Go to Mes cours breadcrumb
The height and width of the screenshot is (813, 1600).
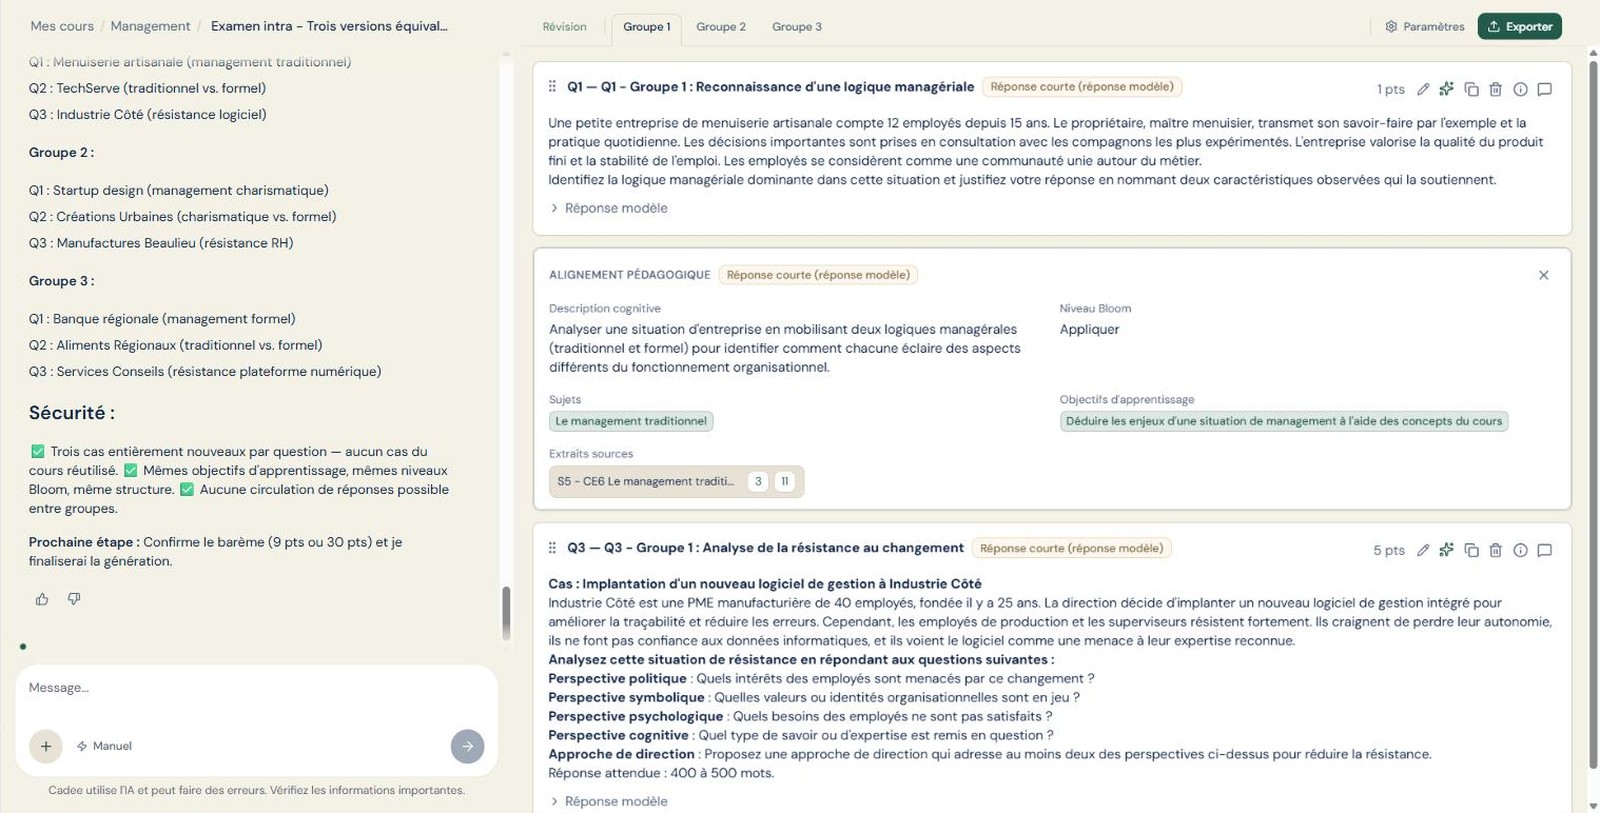tap(62, 26)
